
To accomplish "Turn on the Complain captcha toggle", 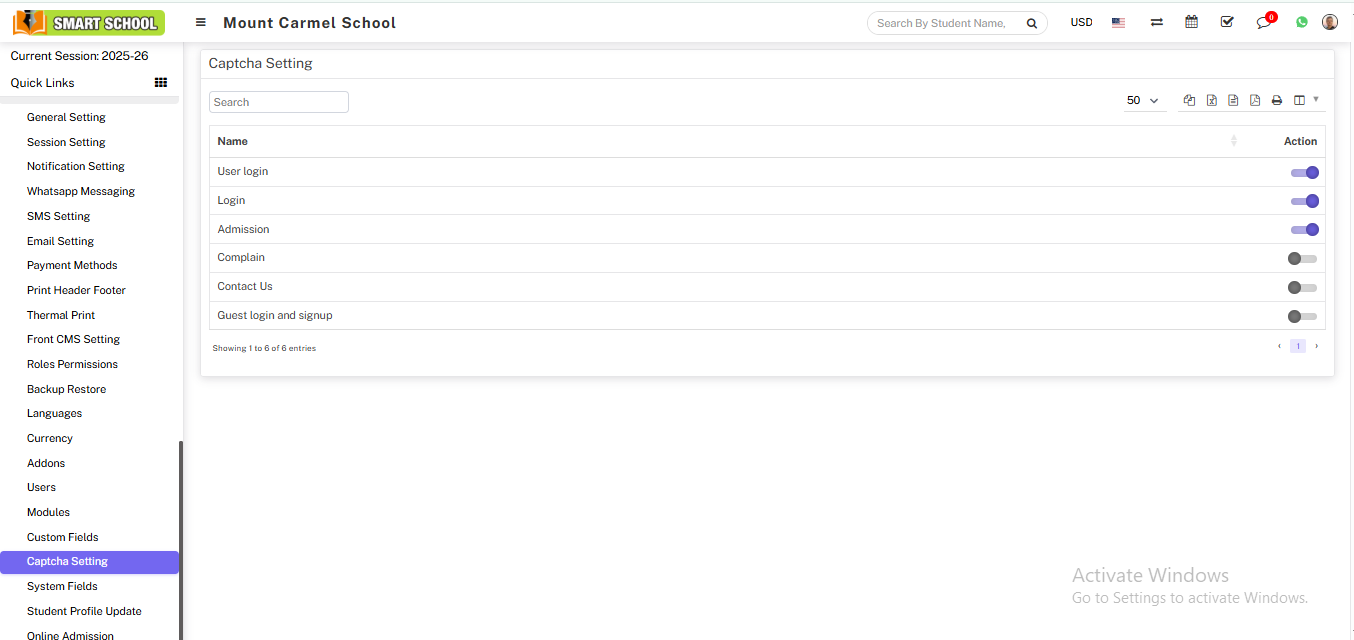I will pos(1302,258).
